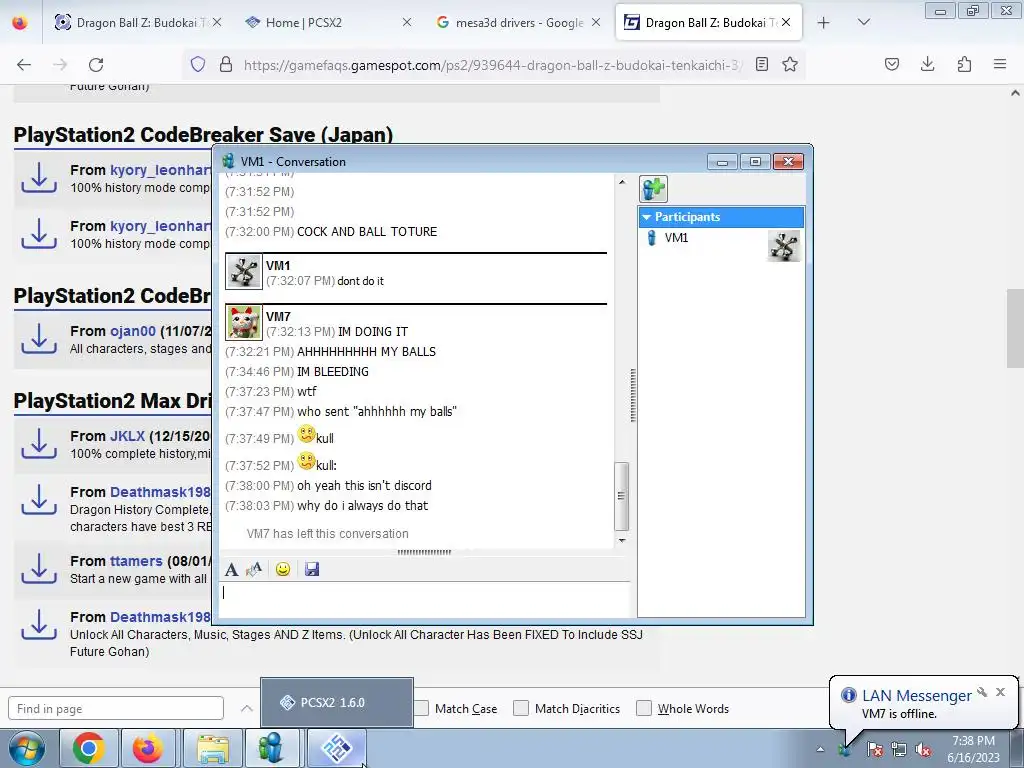Open a new tab with plus button
This screenshot has width=1024, height=768.
[x=824, y=23]
